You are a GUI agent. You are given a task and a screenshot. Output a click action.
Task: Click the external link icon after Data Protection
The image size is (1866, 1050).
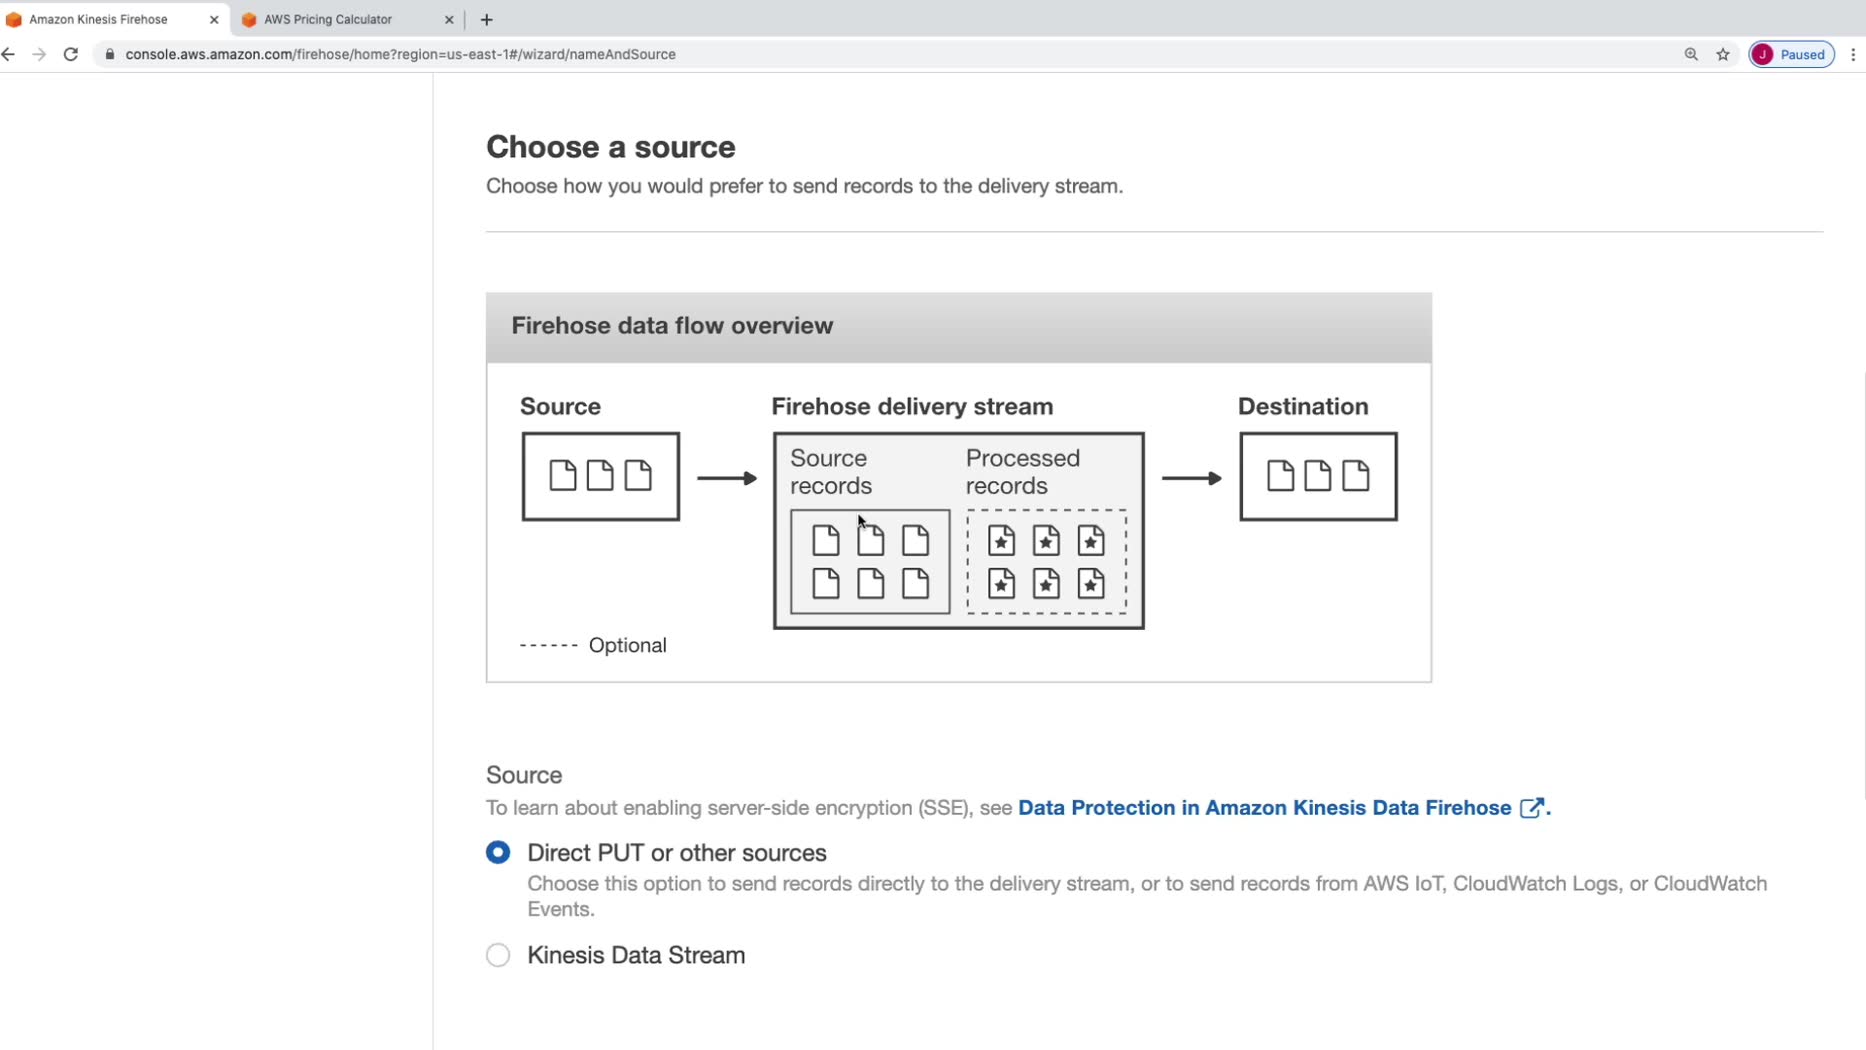tap(1531, 808)
